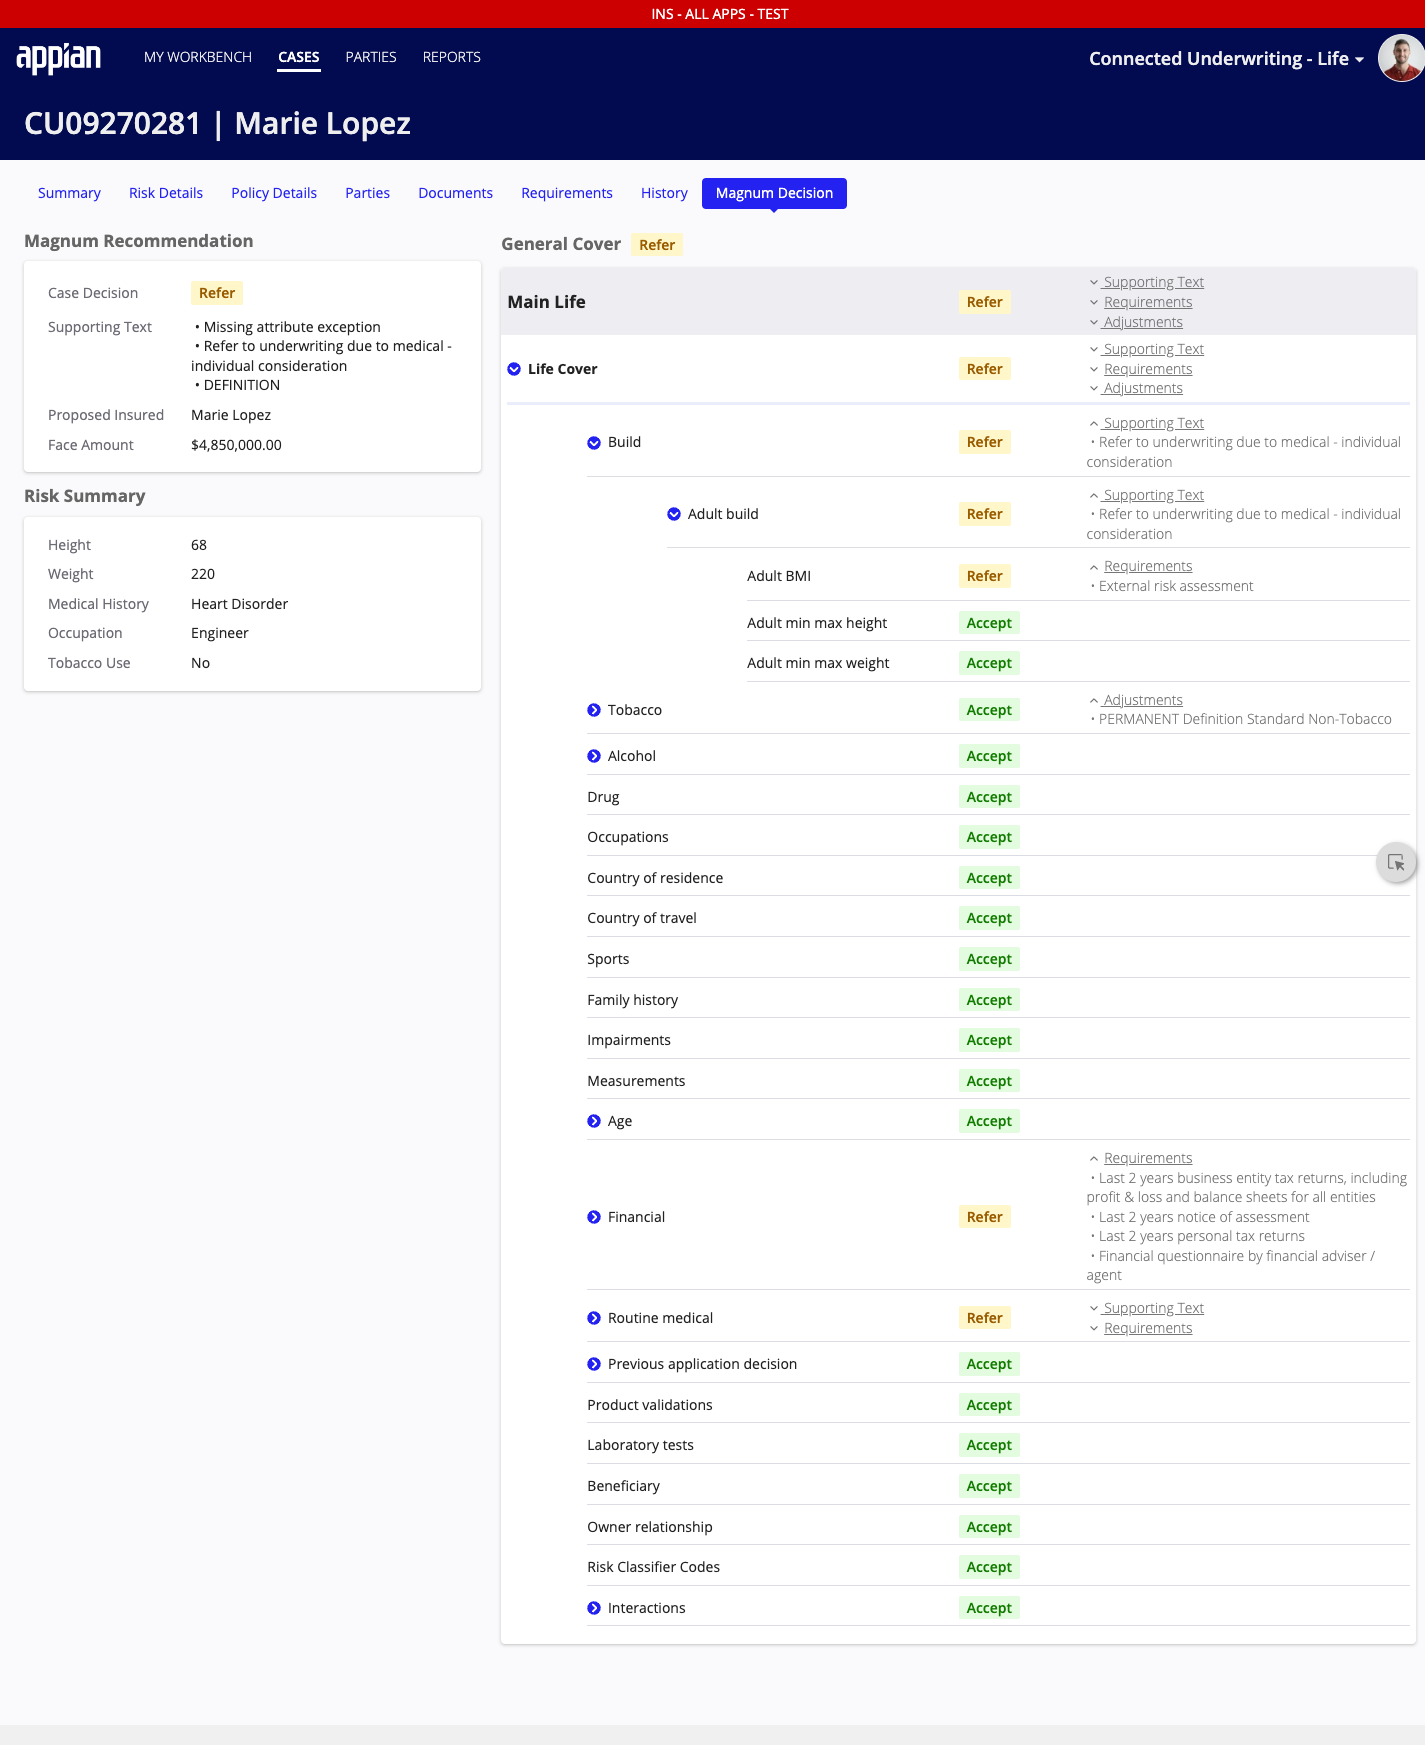Expand the Routine medical row
Screen dimensions: 1425x1745
coord(594,1318)
